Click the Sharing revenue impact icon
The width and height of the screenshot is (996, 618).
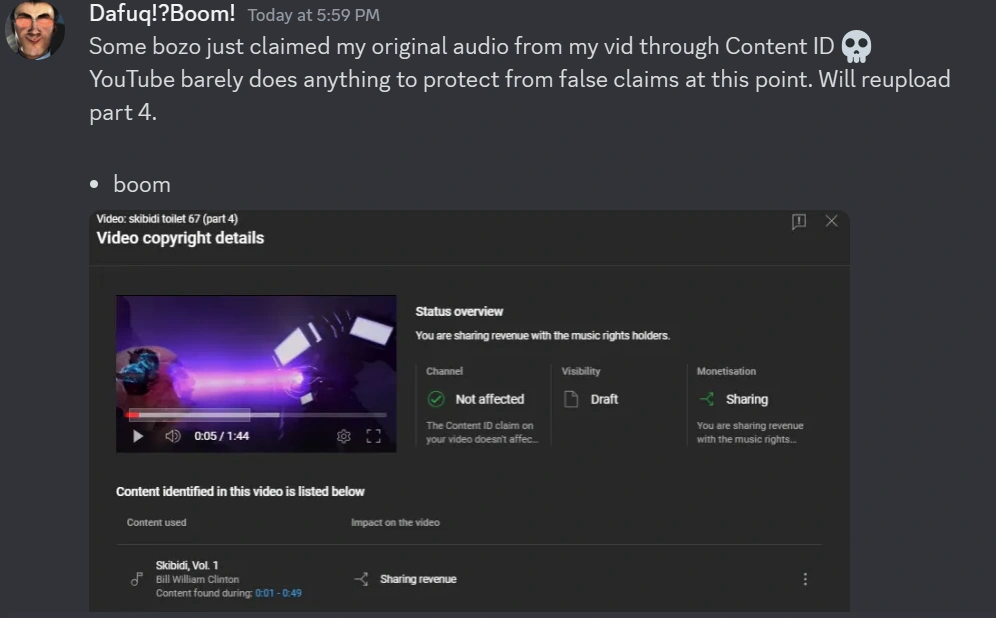tap(361, 579)
